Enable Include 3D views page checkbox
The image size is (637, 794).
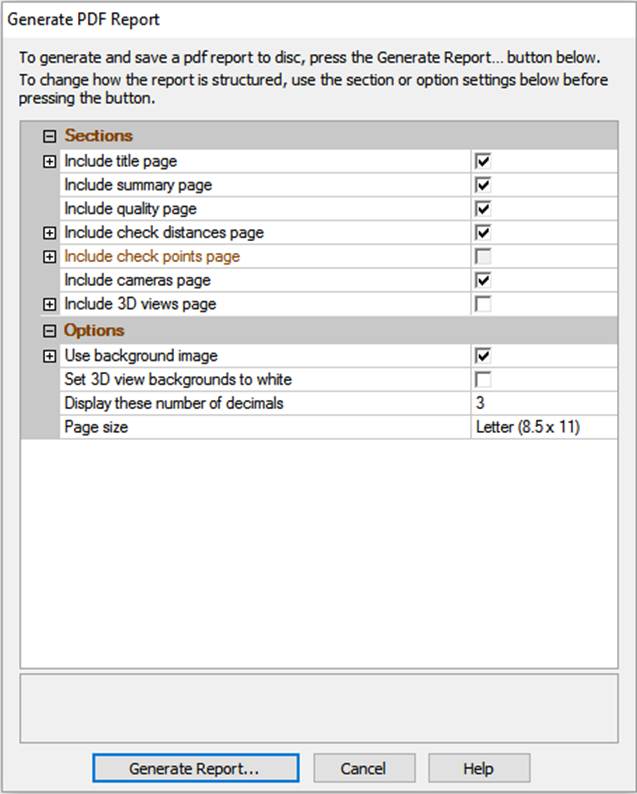pos(483,304)
